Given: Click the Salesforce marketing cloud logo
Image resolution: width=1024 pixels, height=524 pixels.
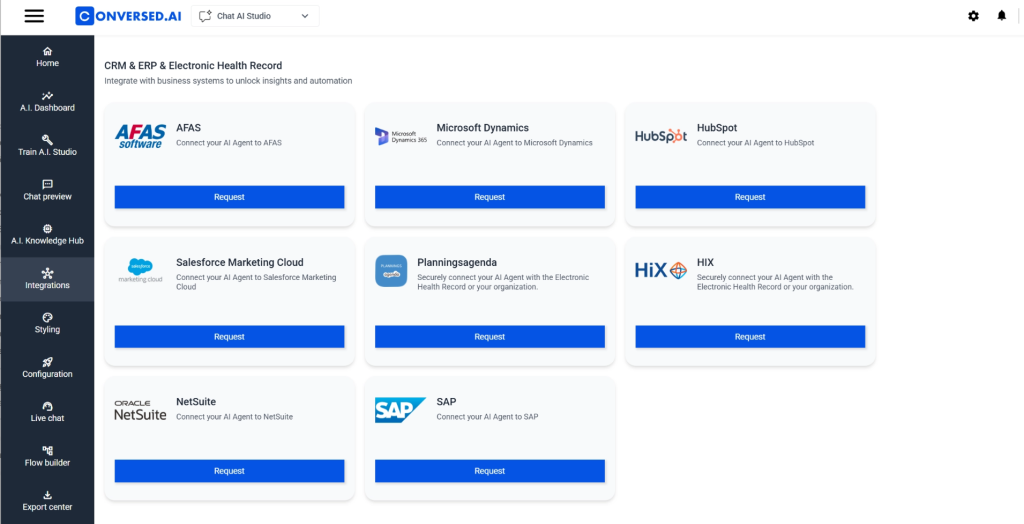Looking at the screenshot, I should (140, 270).
